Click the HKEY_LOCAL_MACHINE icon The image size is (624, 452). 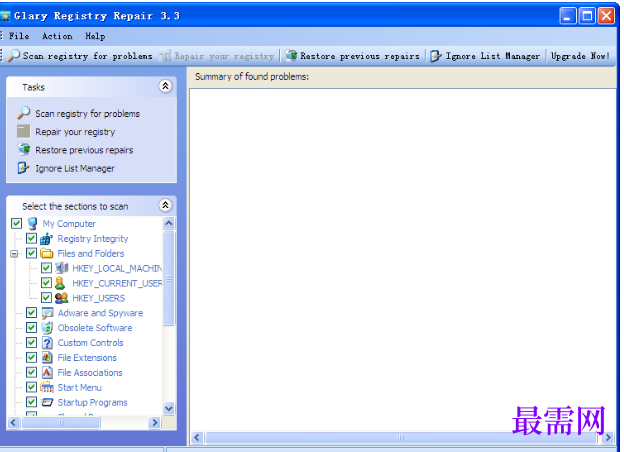[61, 268]
